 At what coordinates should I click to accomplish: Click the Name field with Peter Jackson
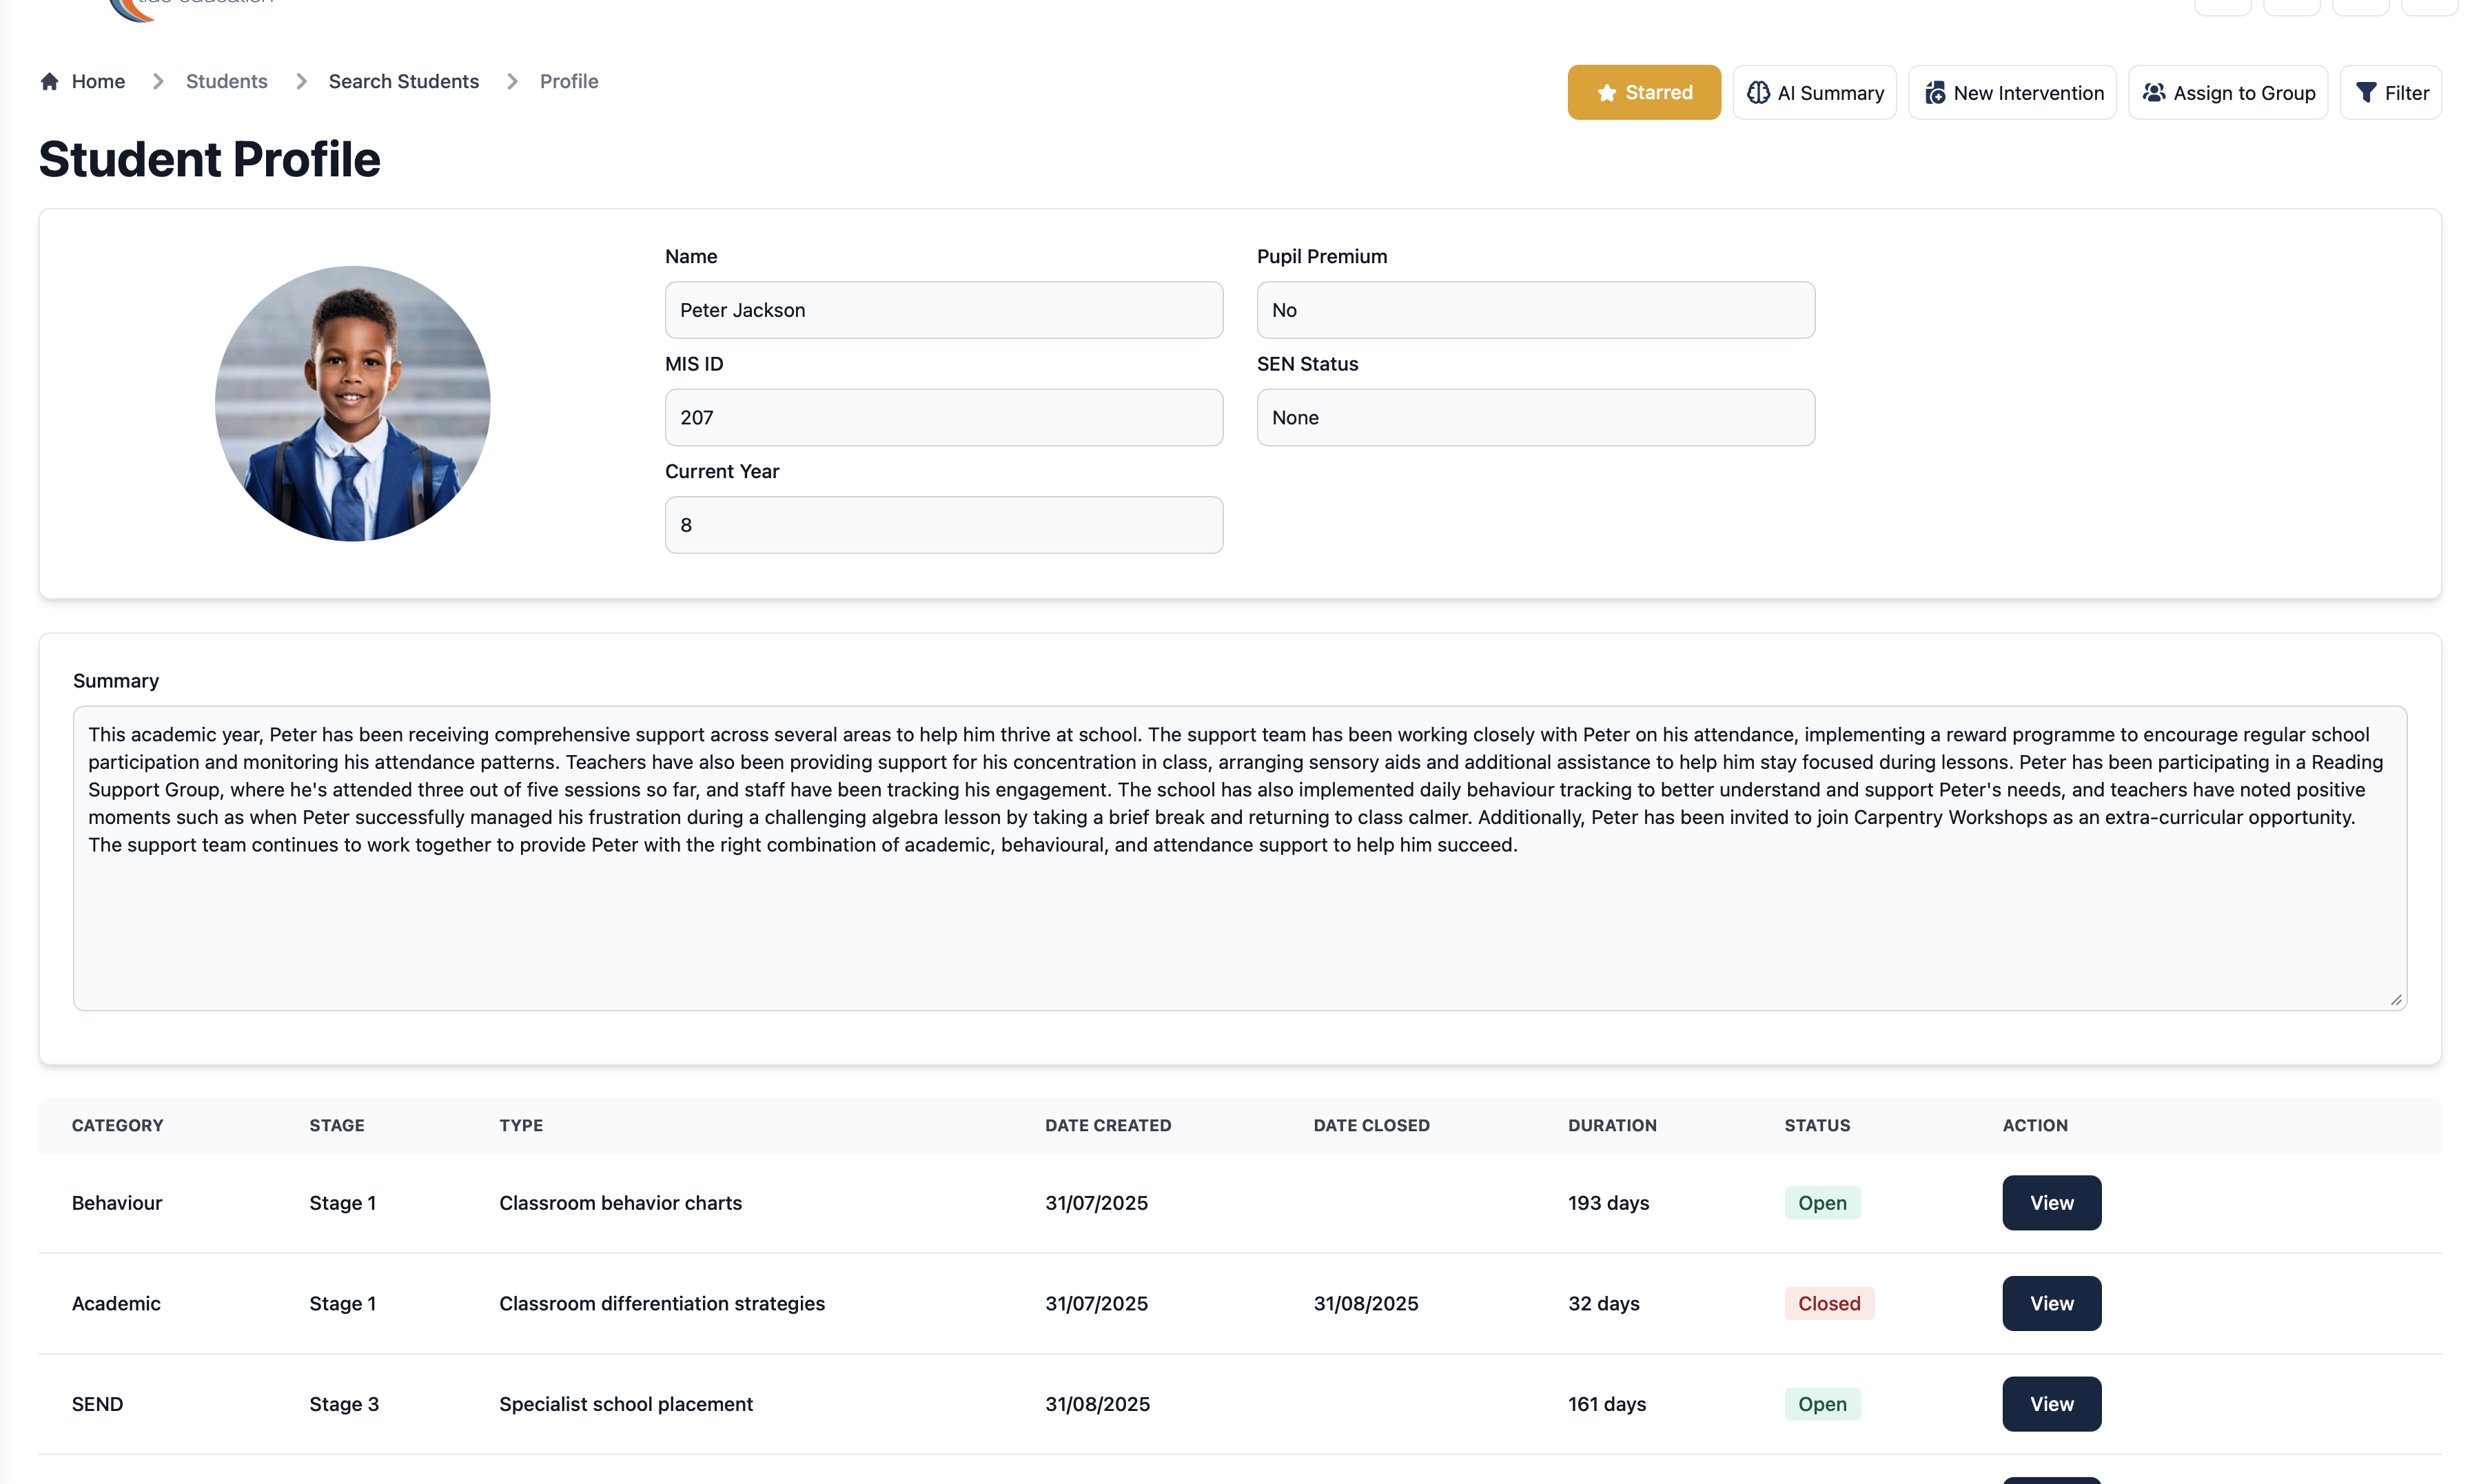click(x=942, y=310)
